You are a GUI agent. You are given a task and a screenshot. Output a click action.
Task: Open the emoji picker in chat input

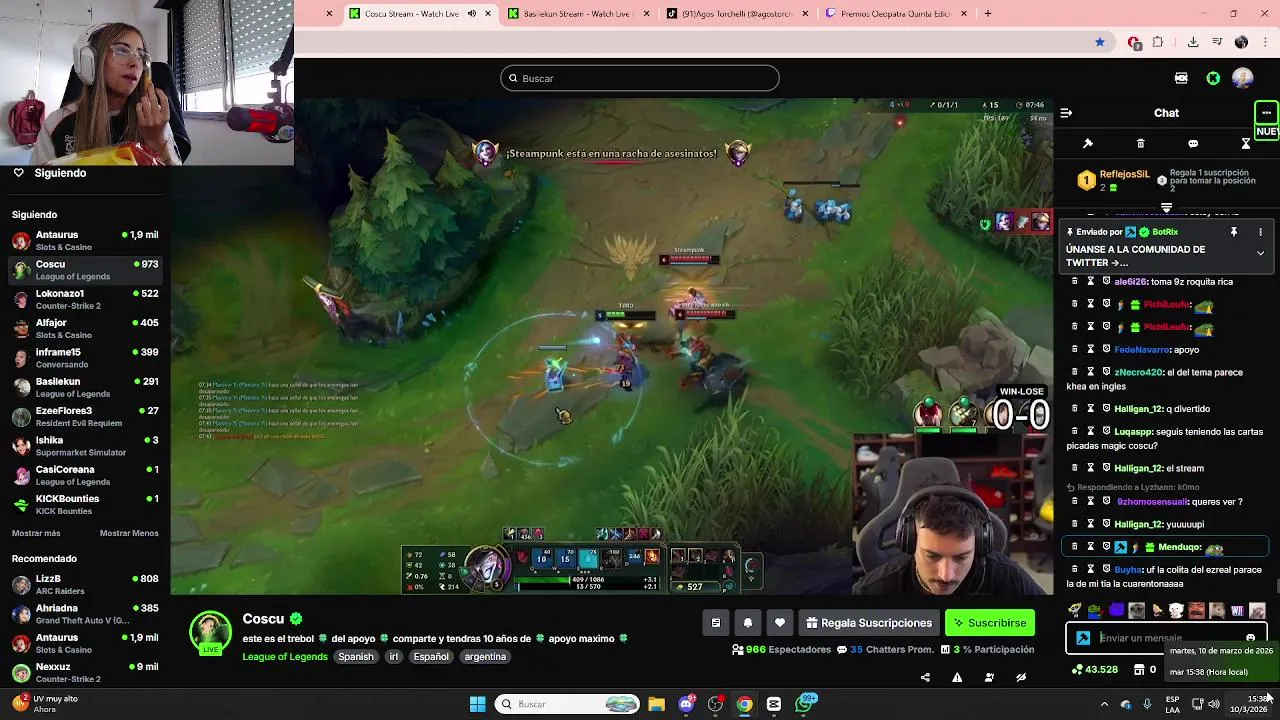[1250, 638]
